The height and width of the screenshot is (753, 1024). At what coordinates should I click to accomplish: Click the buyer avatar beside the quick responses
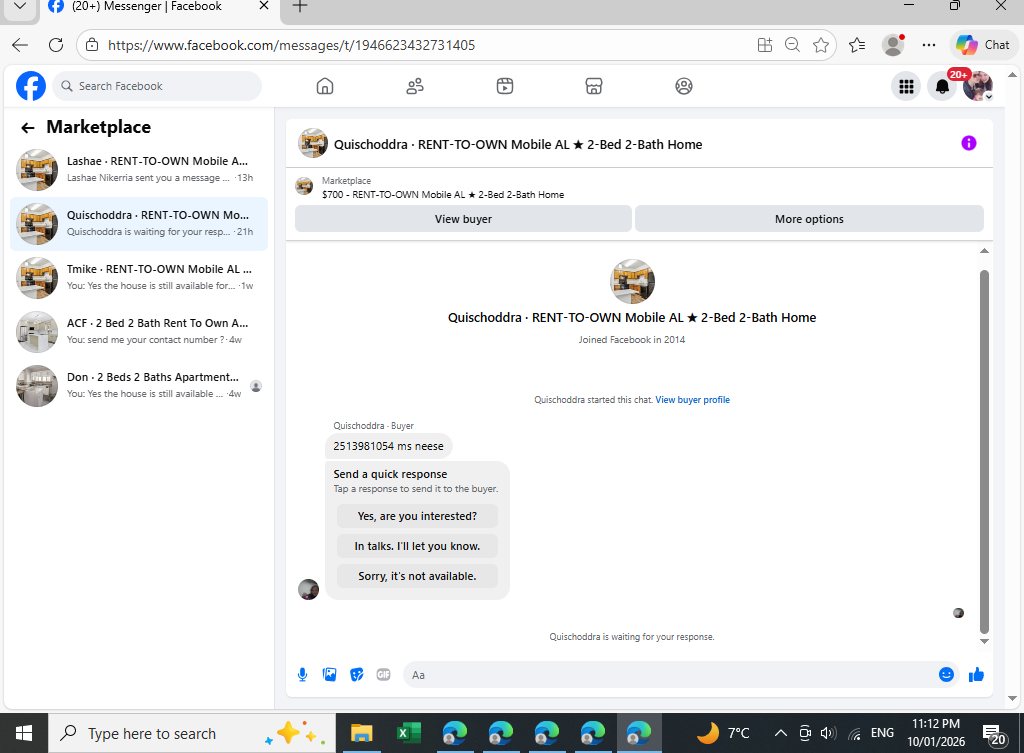308,589
